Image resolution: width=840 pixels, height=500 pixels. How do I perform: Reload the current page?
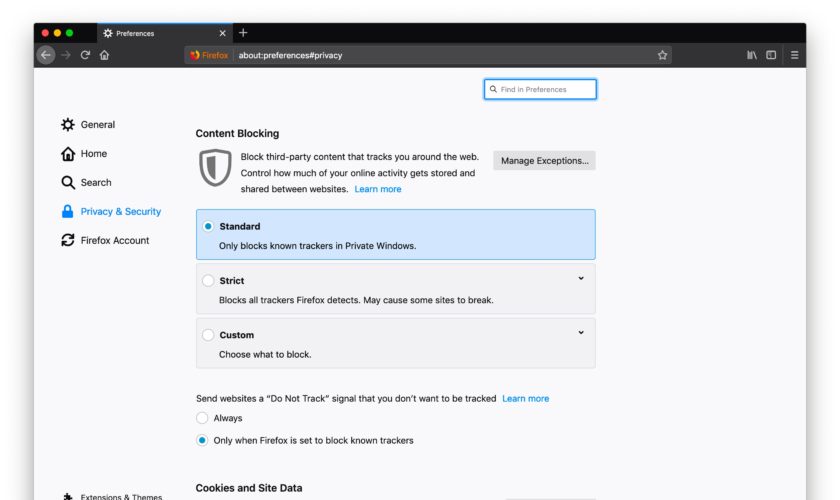85,55
